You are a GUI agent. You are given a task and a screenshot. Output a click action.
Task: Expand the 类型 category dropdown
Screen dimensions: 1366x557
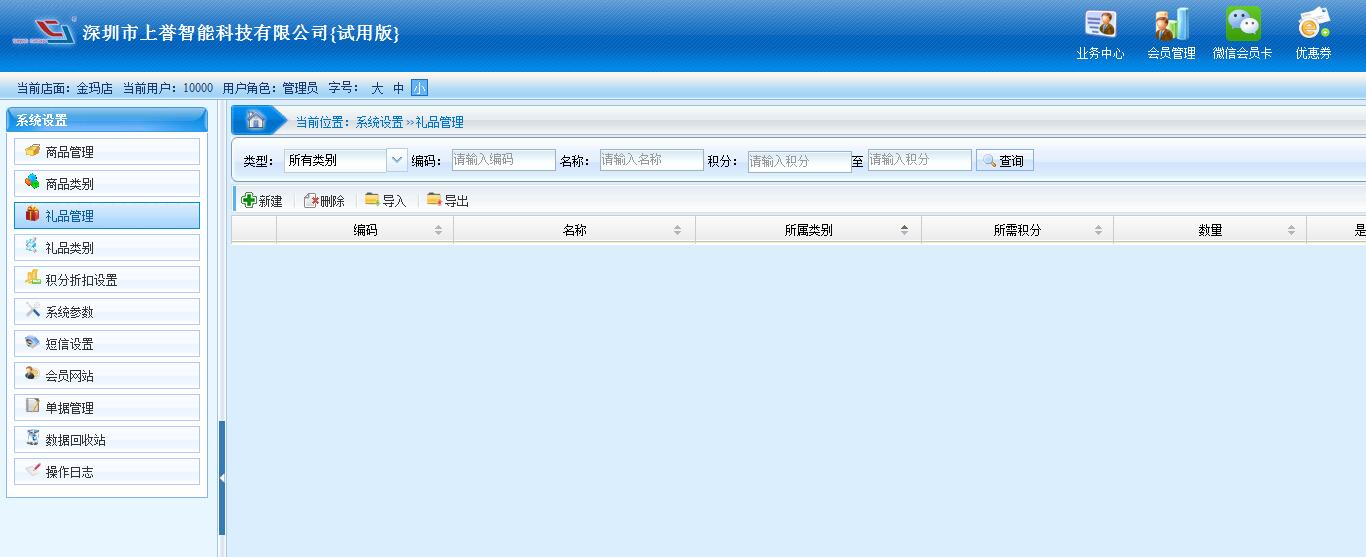pos(396,160)
